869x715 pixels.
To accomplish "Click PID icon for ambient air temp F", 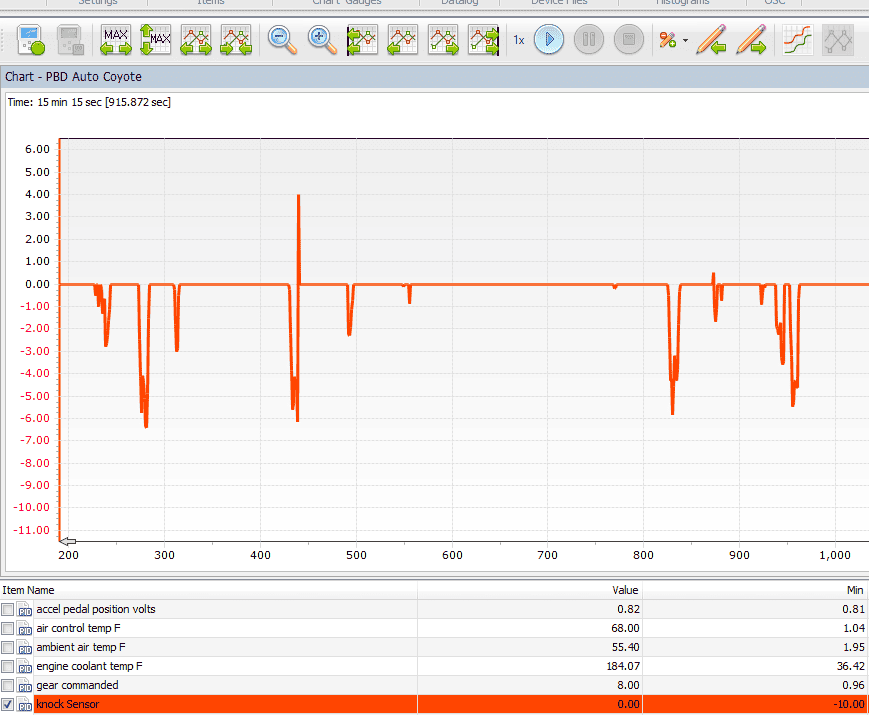I will pyautogui.click(x=24, y=647).
